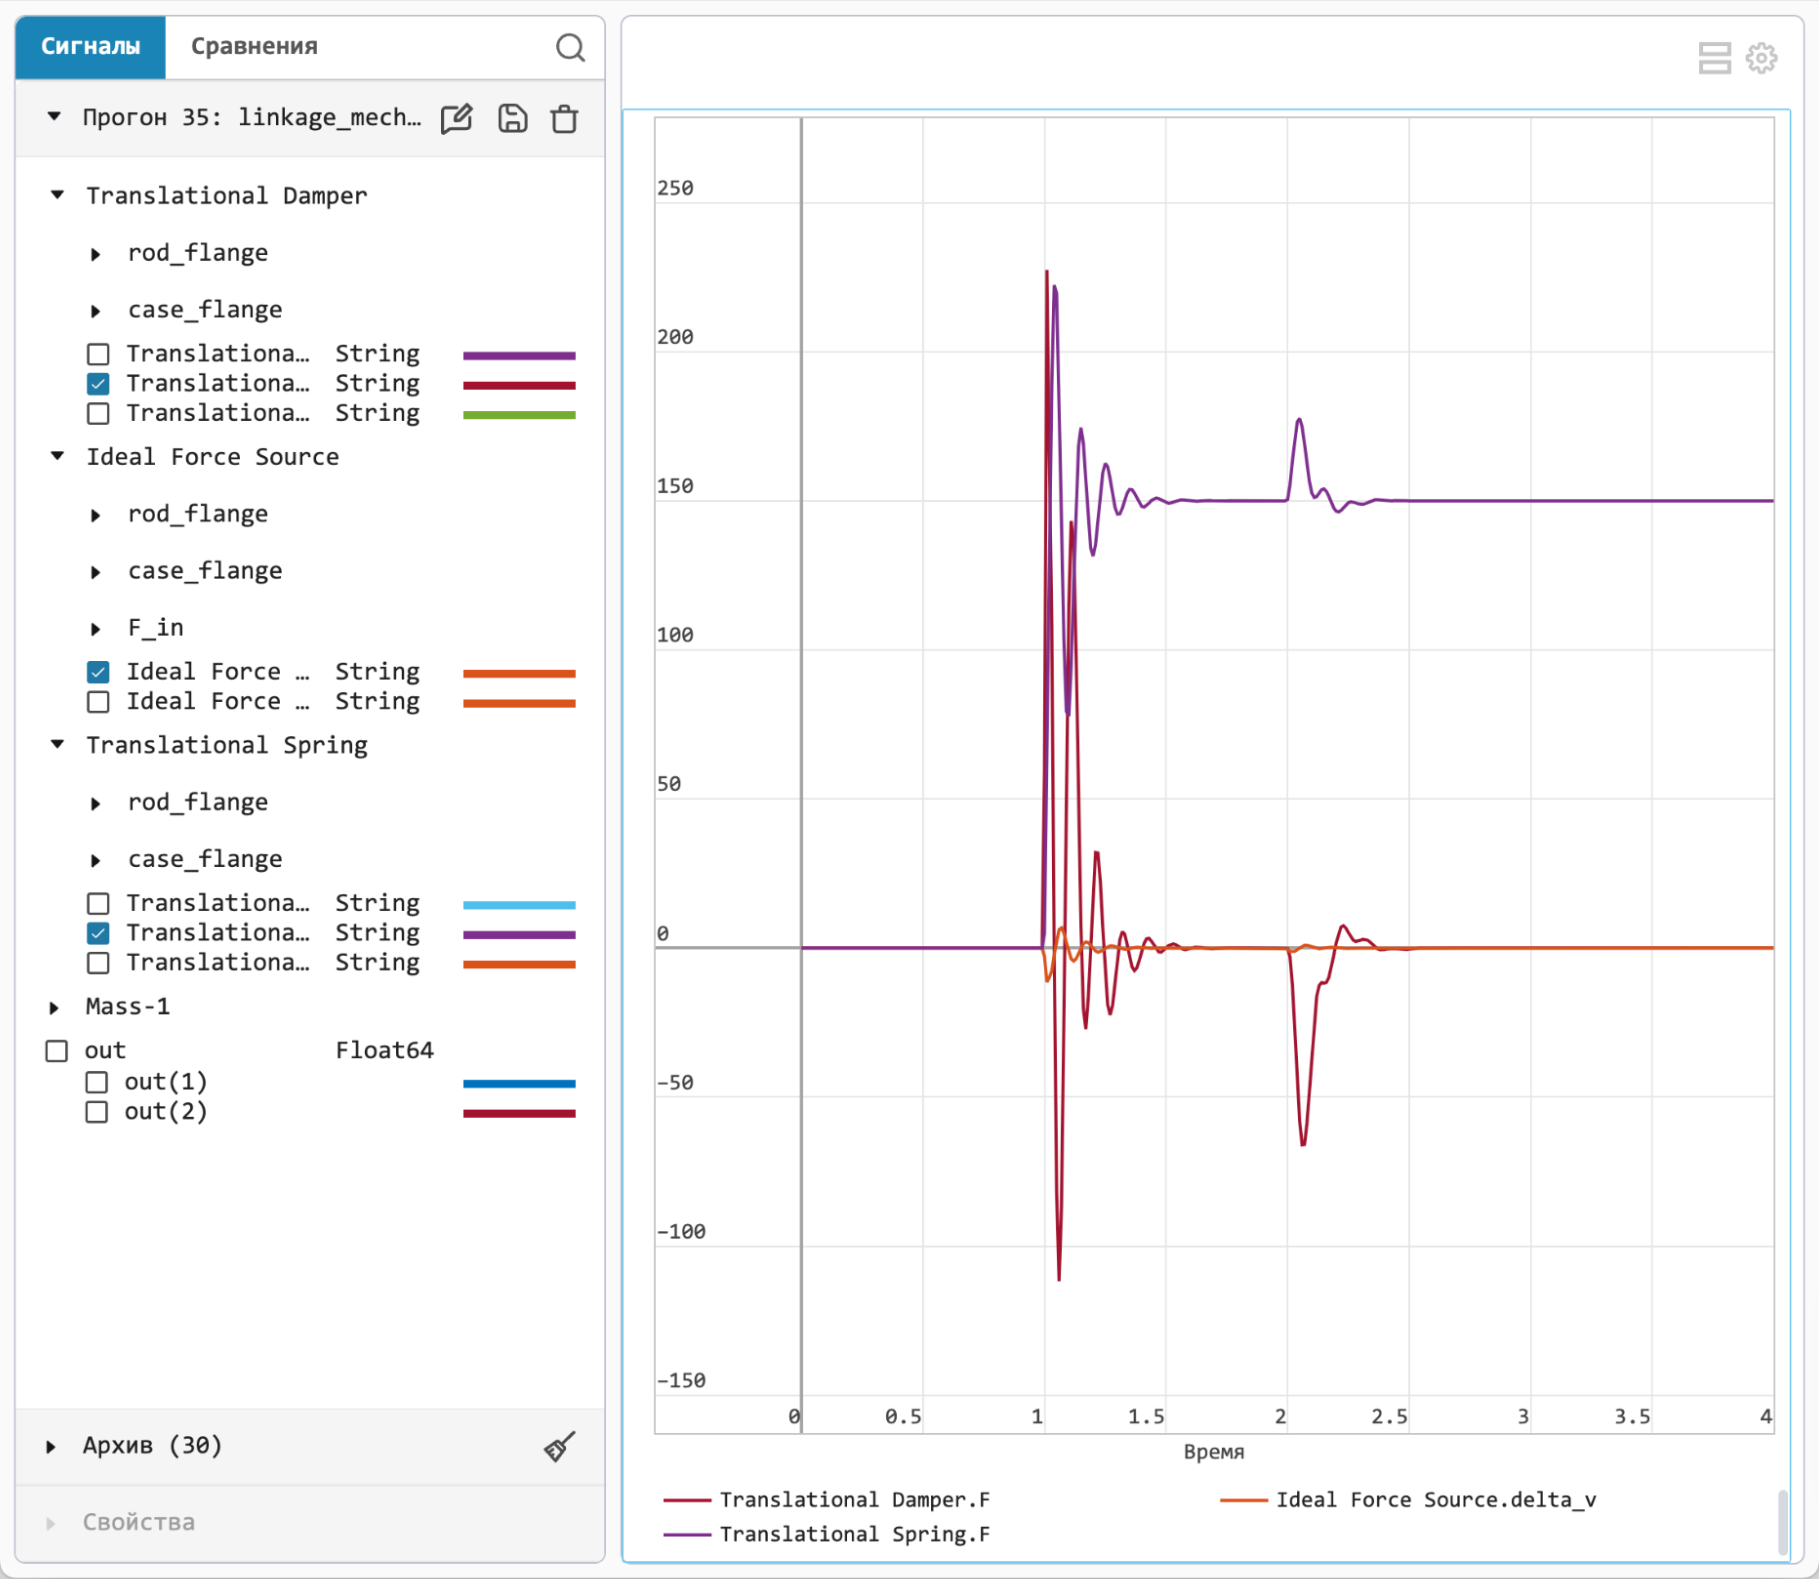Open plot settings gear icon
The width and height of the screenshot is (1819, 1579).
(1762, 58)
